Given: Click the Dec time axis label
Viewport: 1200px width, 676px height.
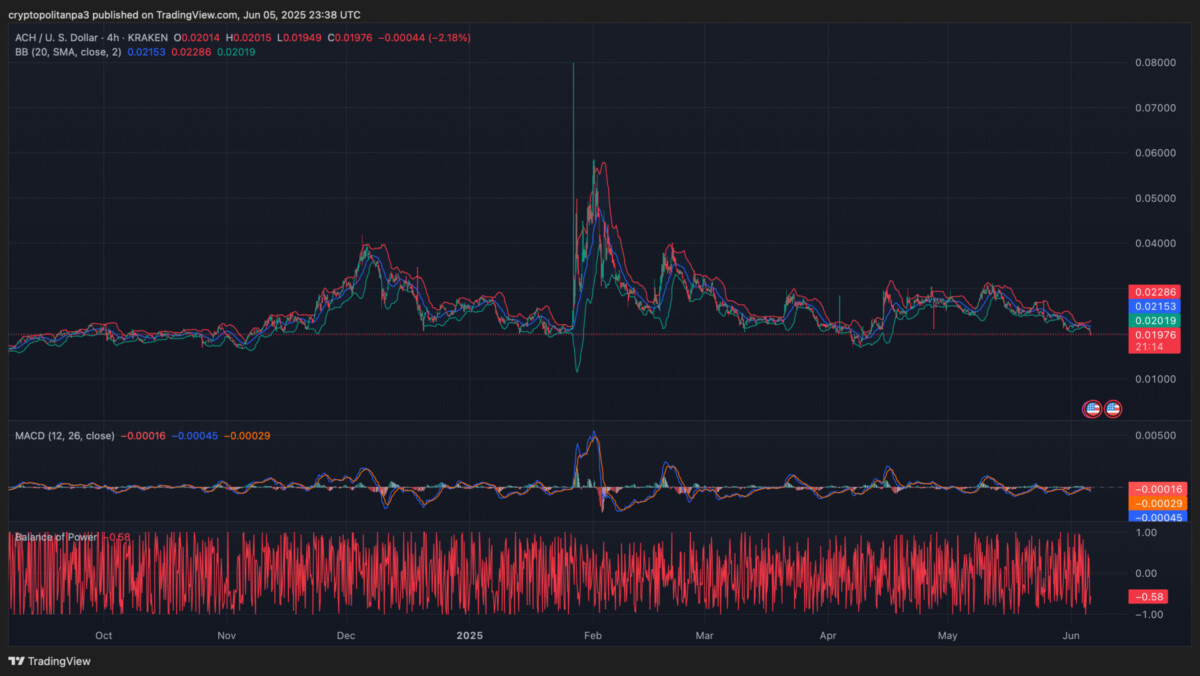Looking at the screenshot, I should [347, 635].
